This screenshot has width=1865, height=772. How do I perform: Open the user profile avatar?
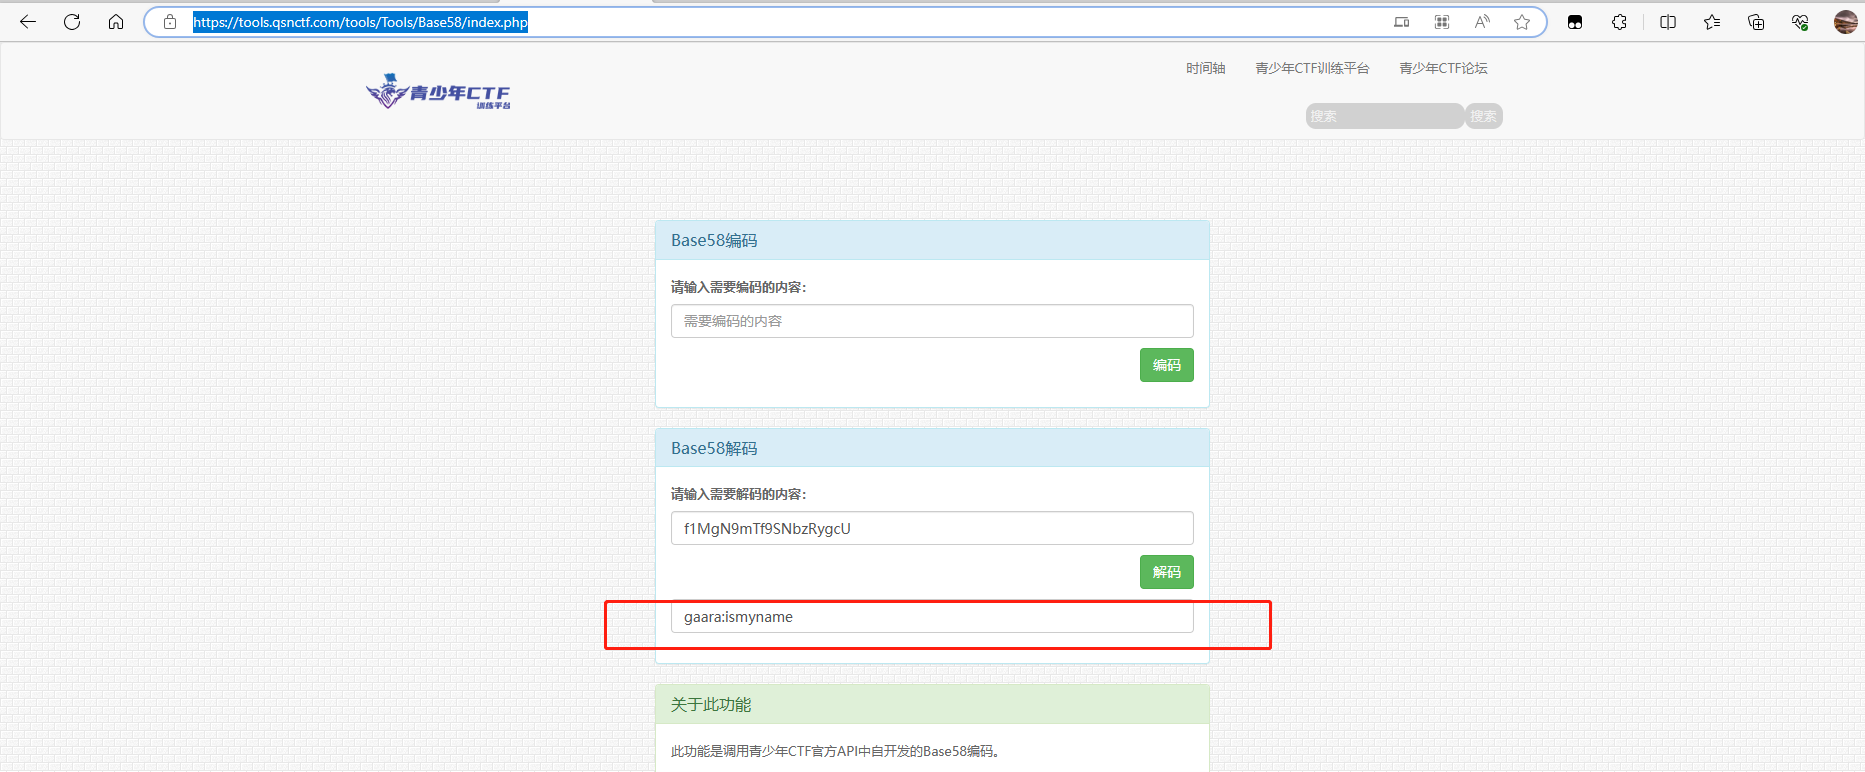coord(1846,22)
